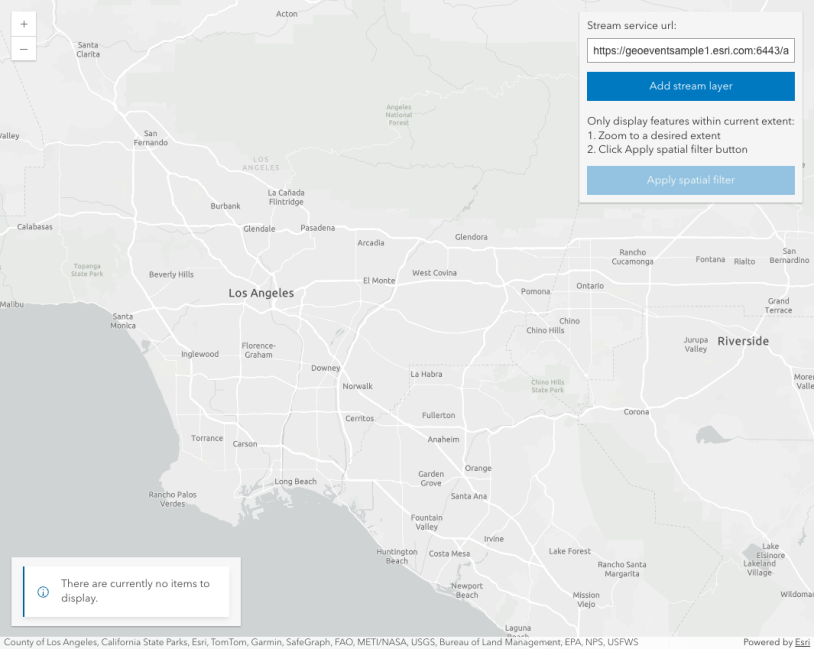Click the Long Beach label on map
This screenshot has width=814, height=649.
[295, 482]
